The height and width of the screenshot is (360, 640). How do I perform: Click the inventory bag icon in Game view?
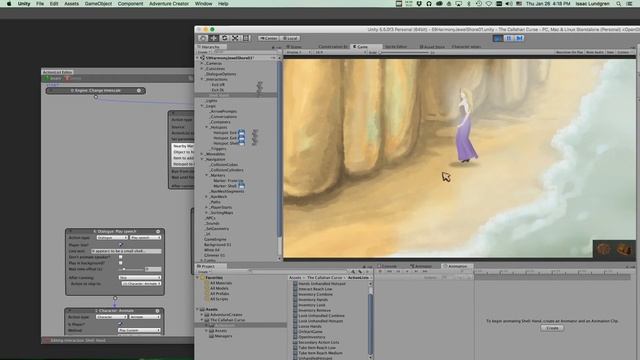tap(624, 249)
